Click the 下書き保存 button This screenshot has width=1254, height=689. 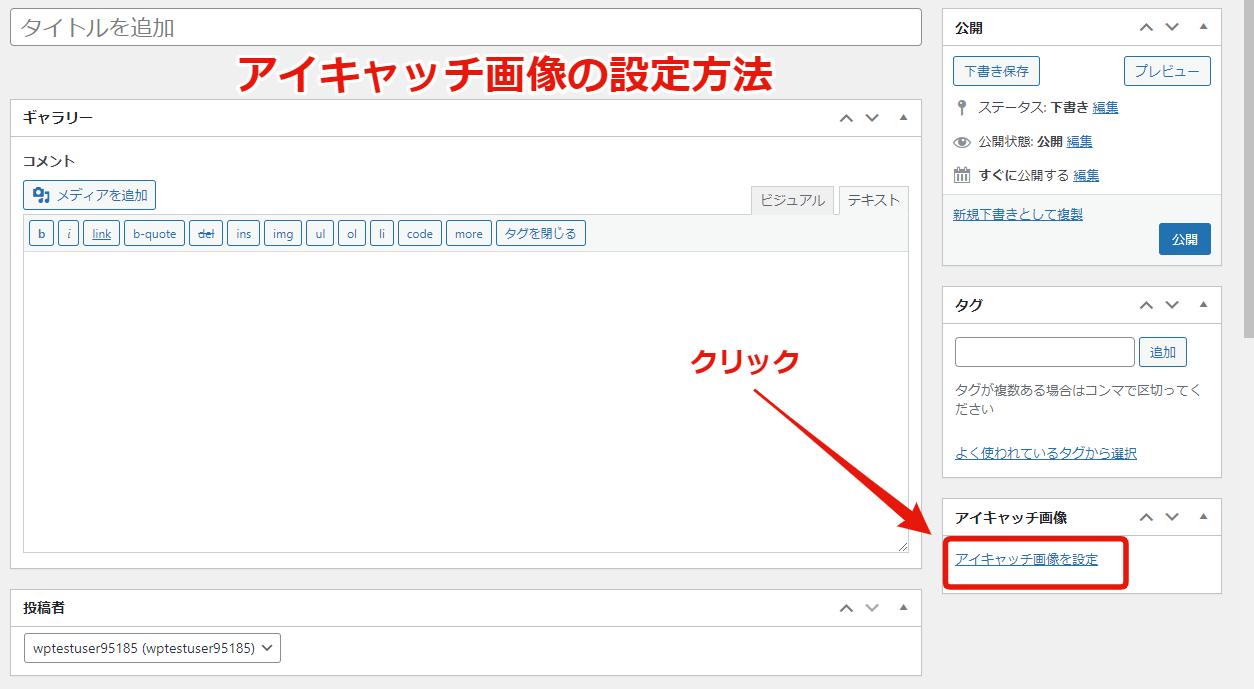996,71
